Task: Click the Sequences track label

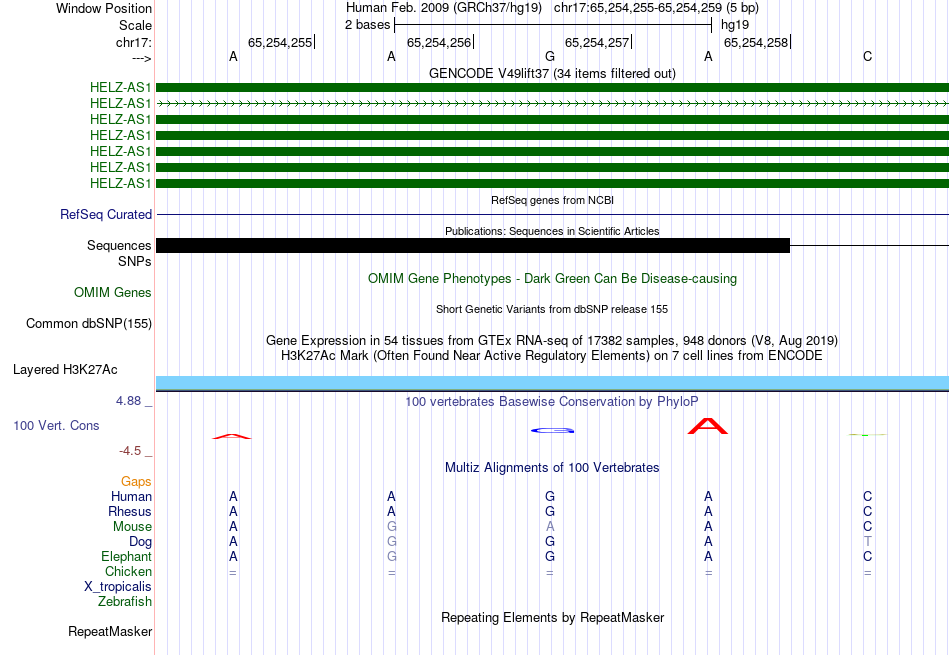Action: [x=119, y=245]
